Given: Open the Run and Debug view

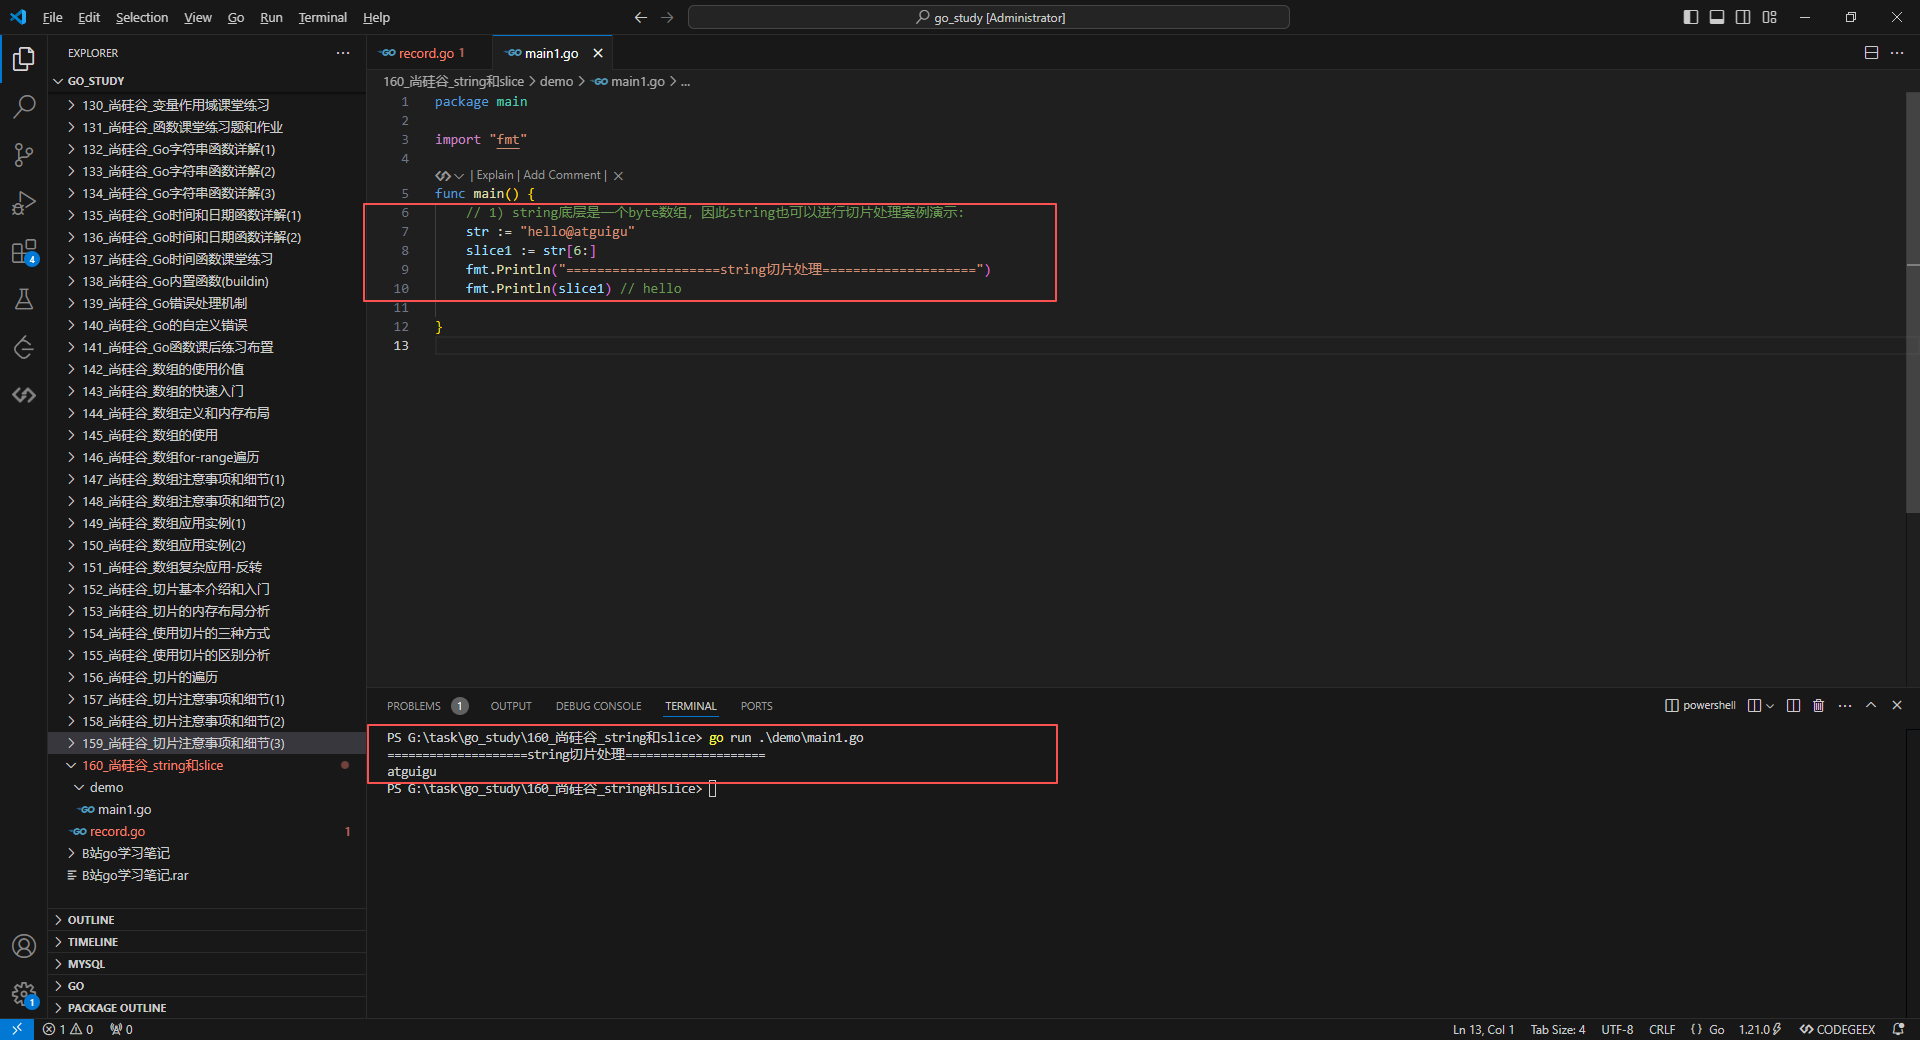Looking at the screenshot, I should point(24,203).
